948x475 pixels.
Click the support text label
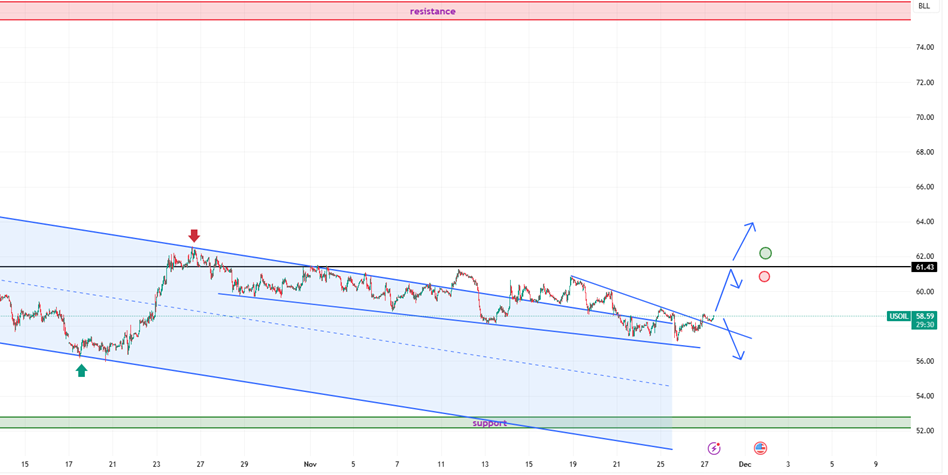[x=490, y=423]
